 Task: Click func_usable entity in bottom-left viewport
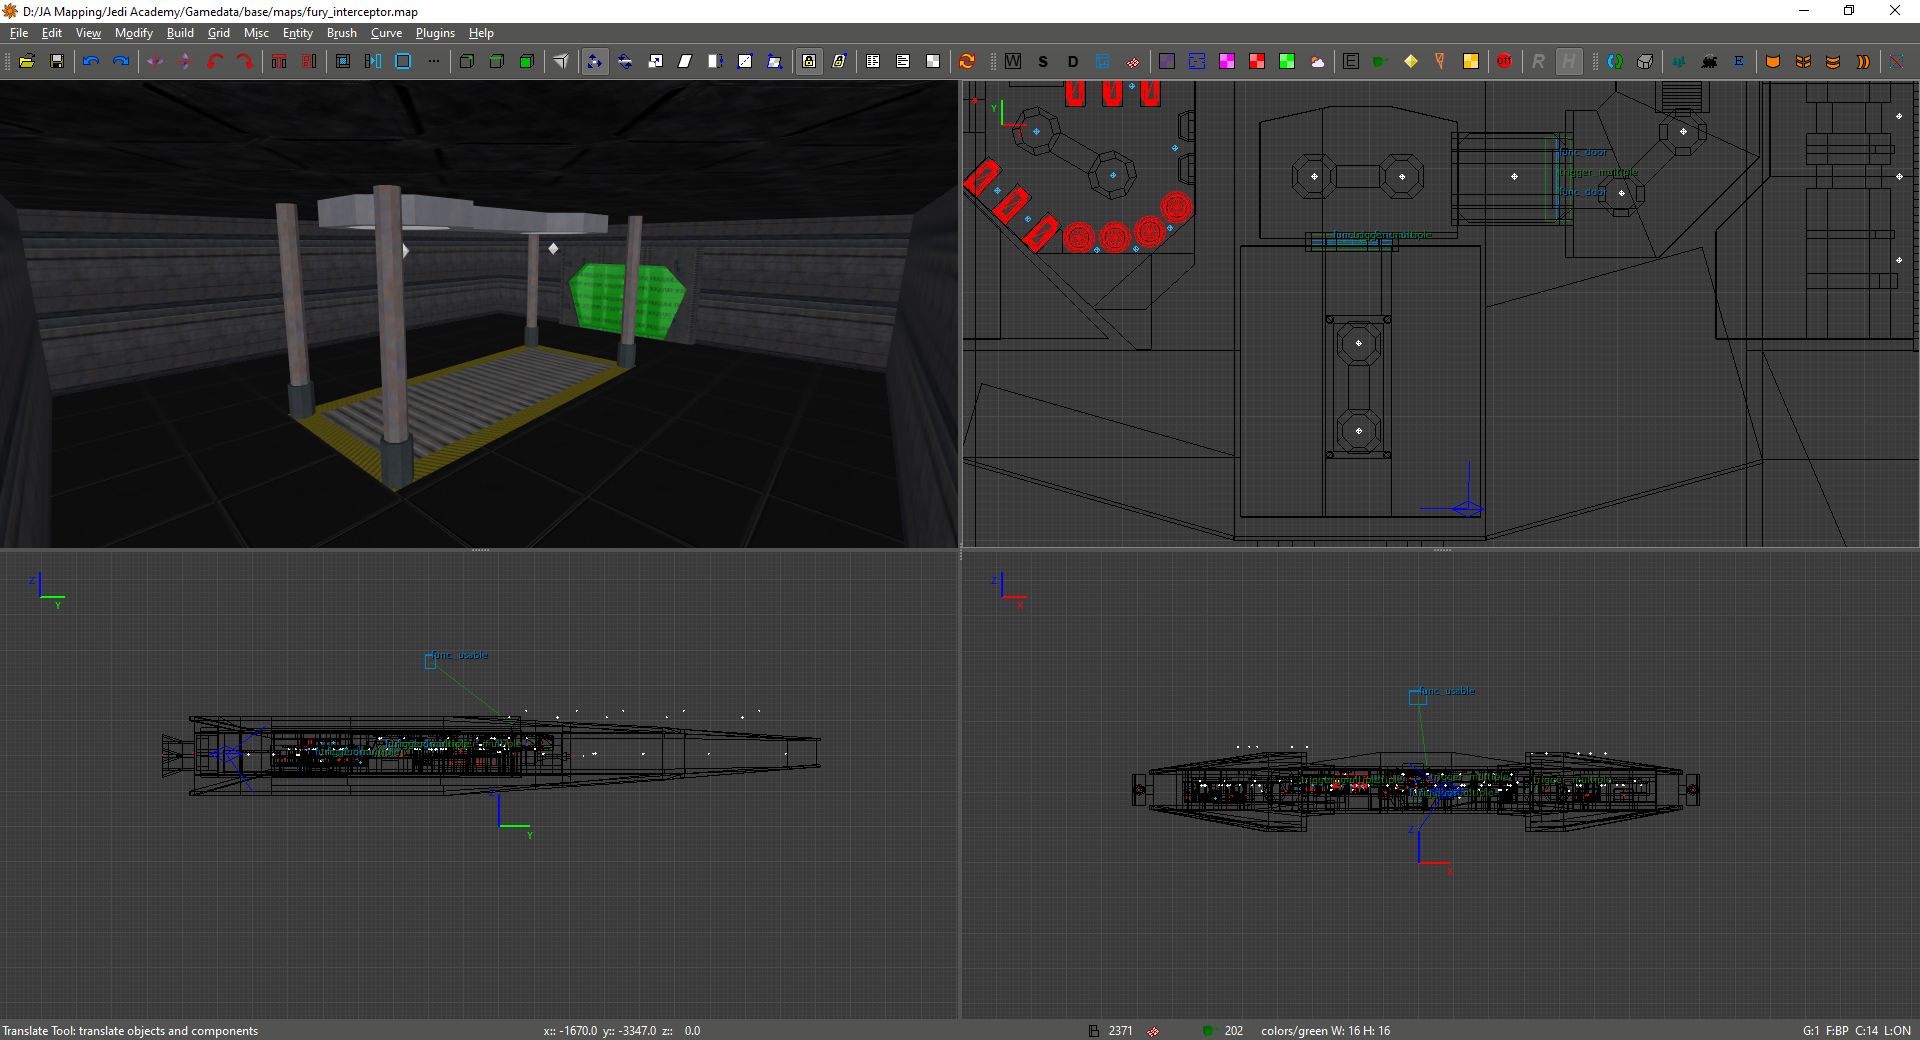click(431, 661)
